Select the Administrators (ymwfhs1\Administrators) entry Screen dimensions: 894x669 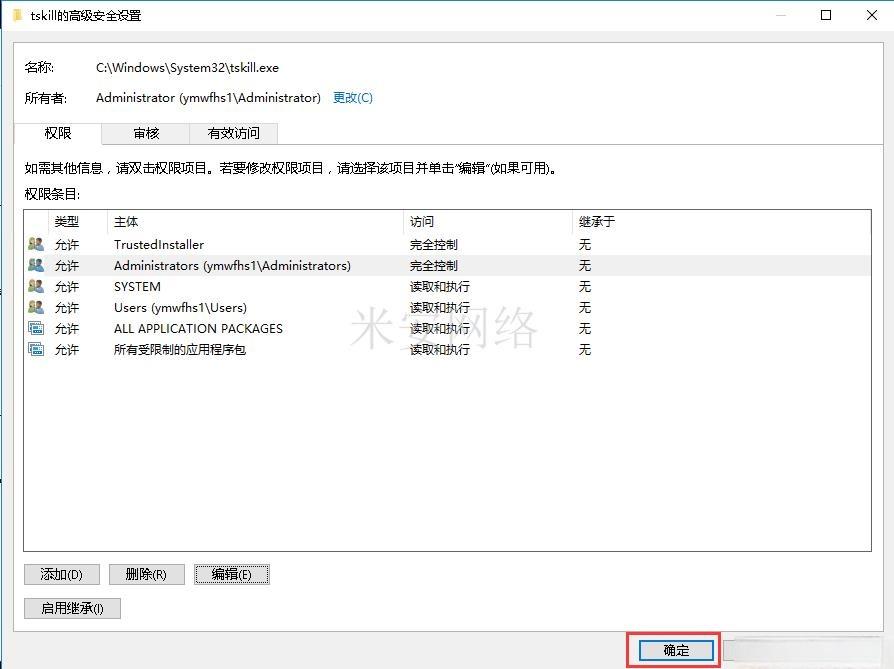(x=448, y=266)
